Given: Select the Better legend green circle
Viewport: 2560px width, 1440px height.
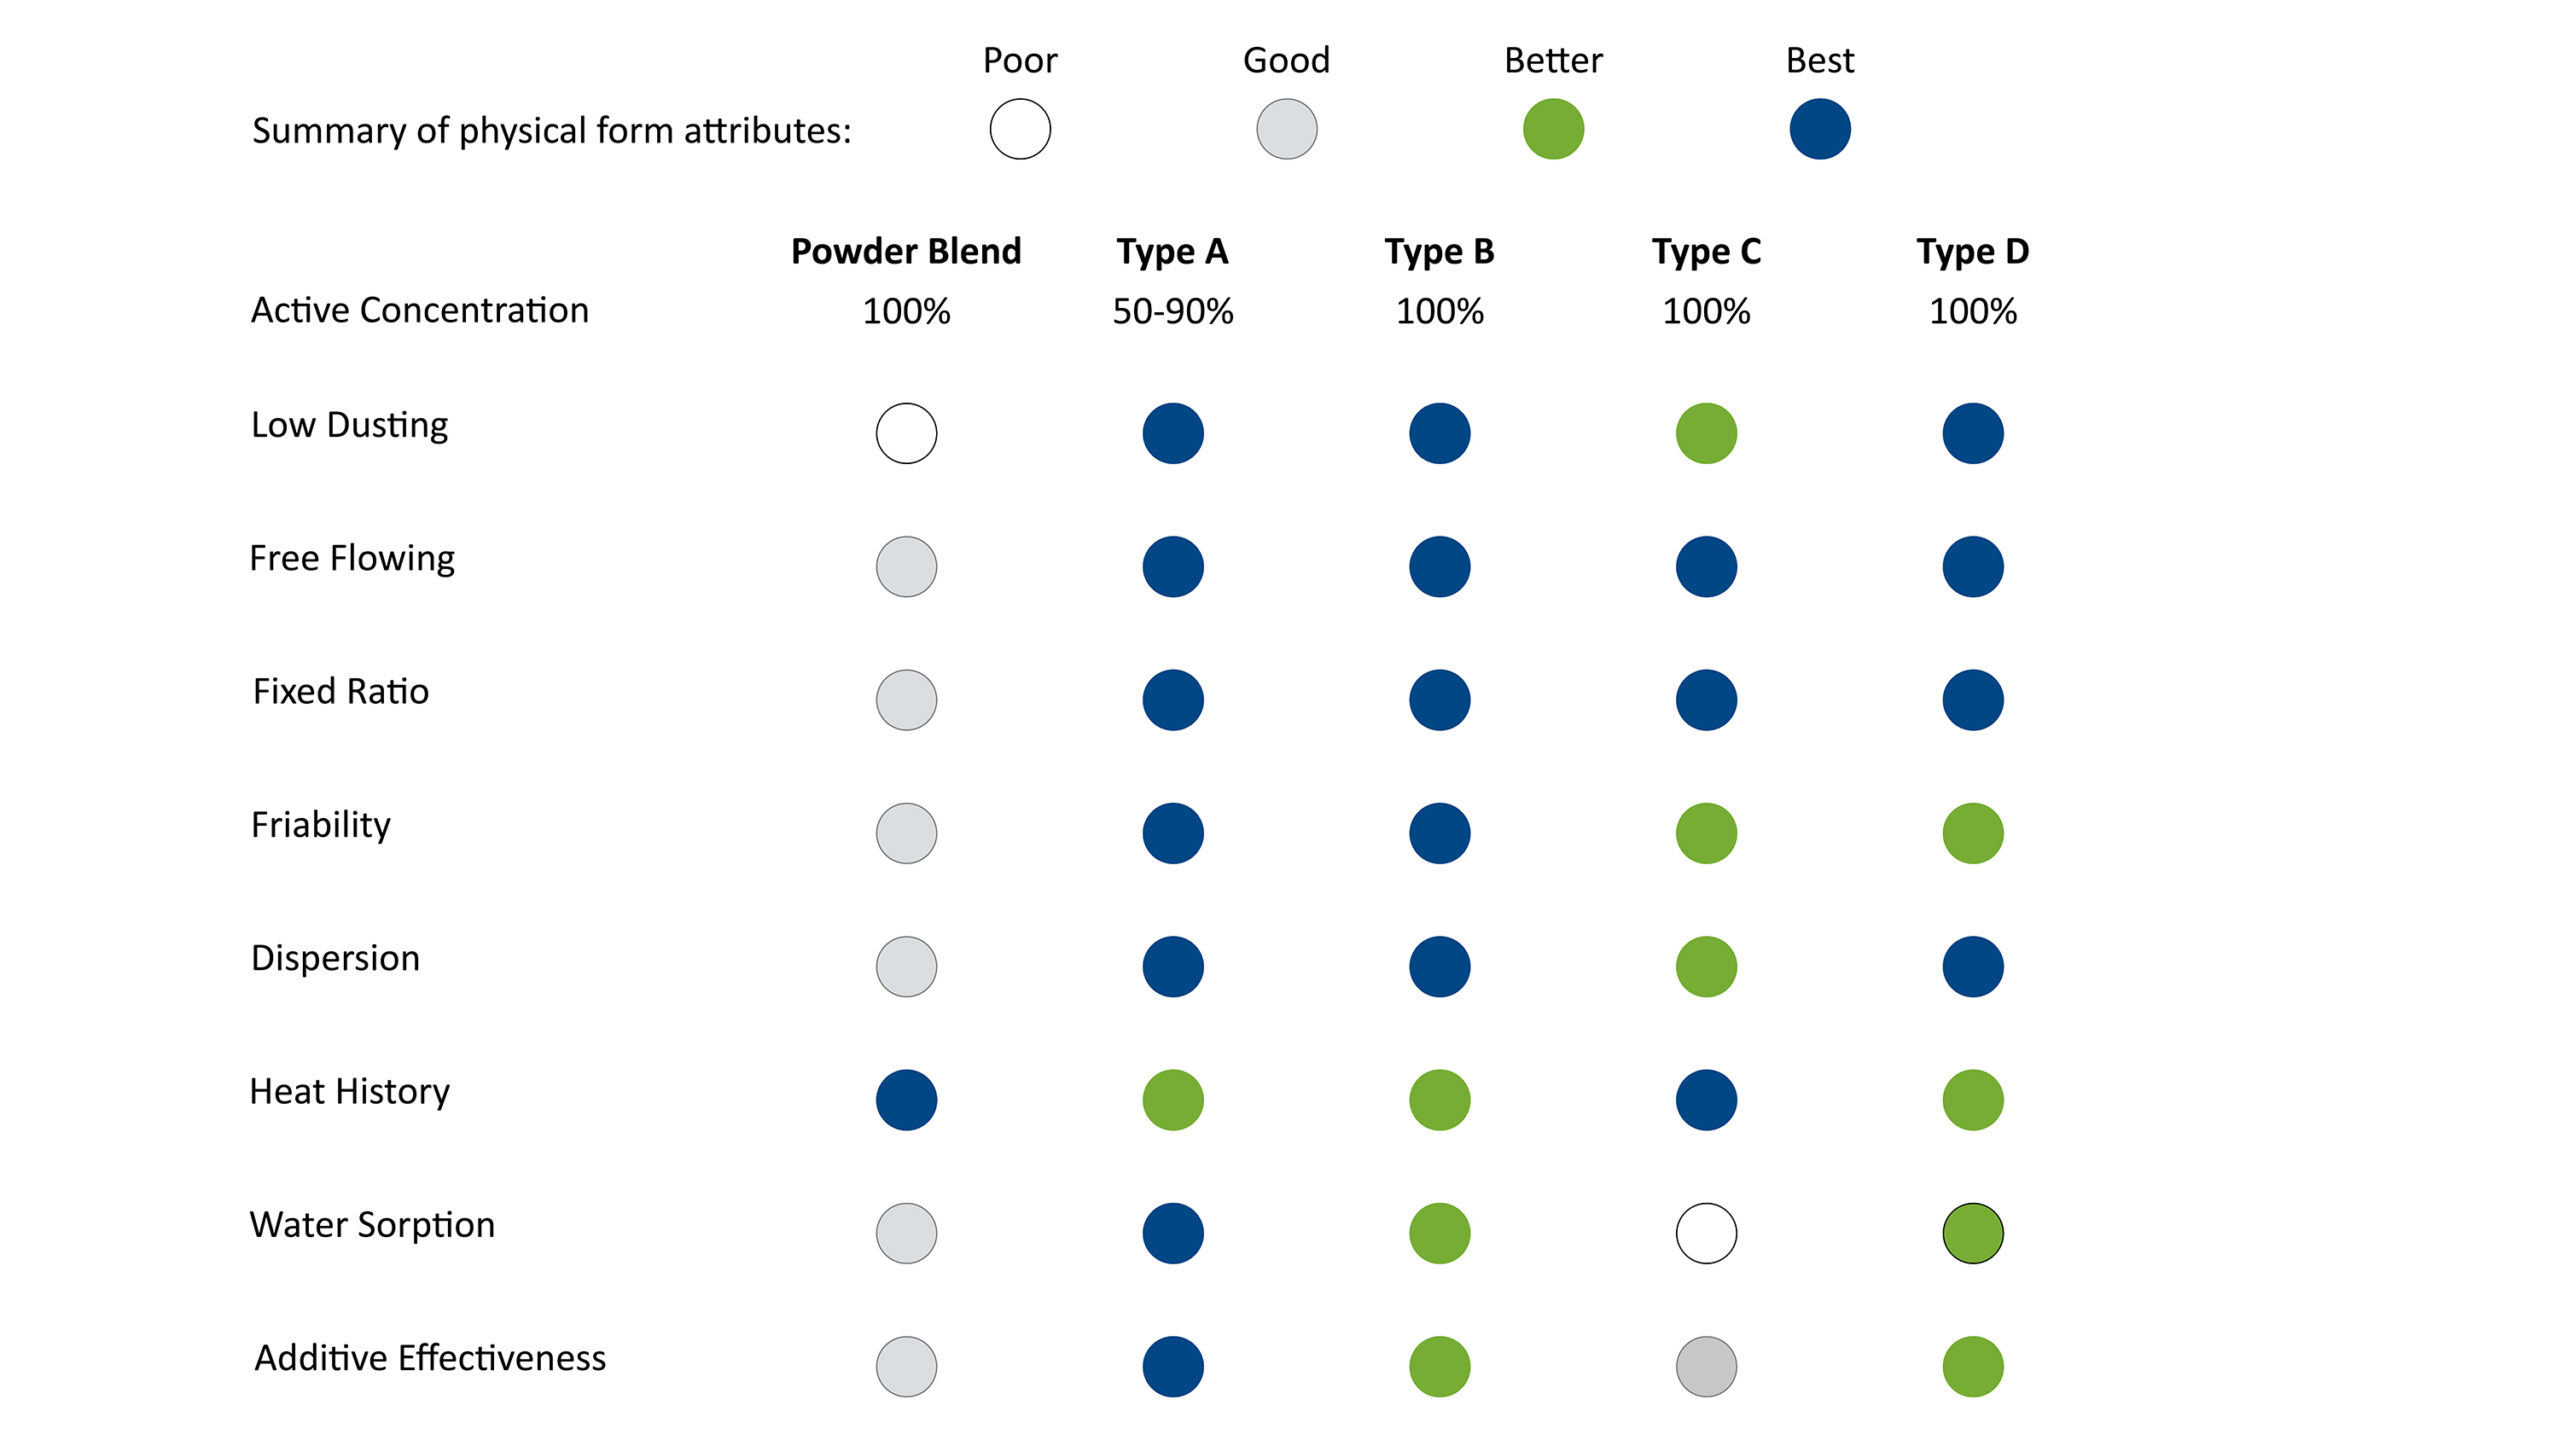Looking at the screenshot, I should [x=1553, y=129].
